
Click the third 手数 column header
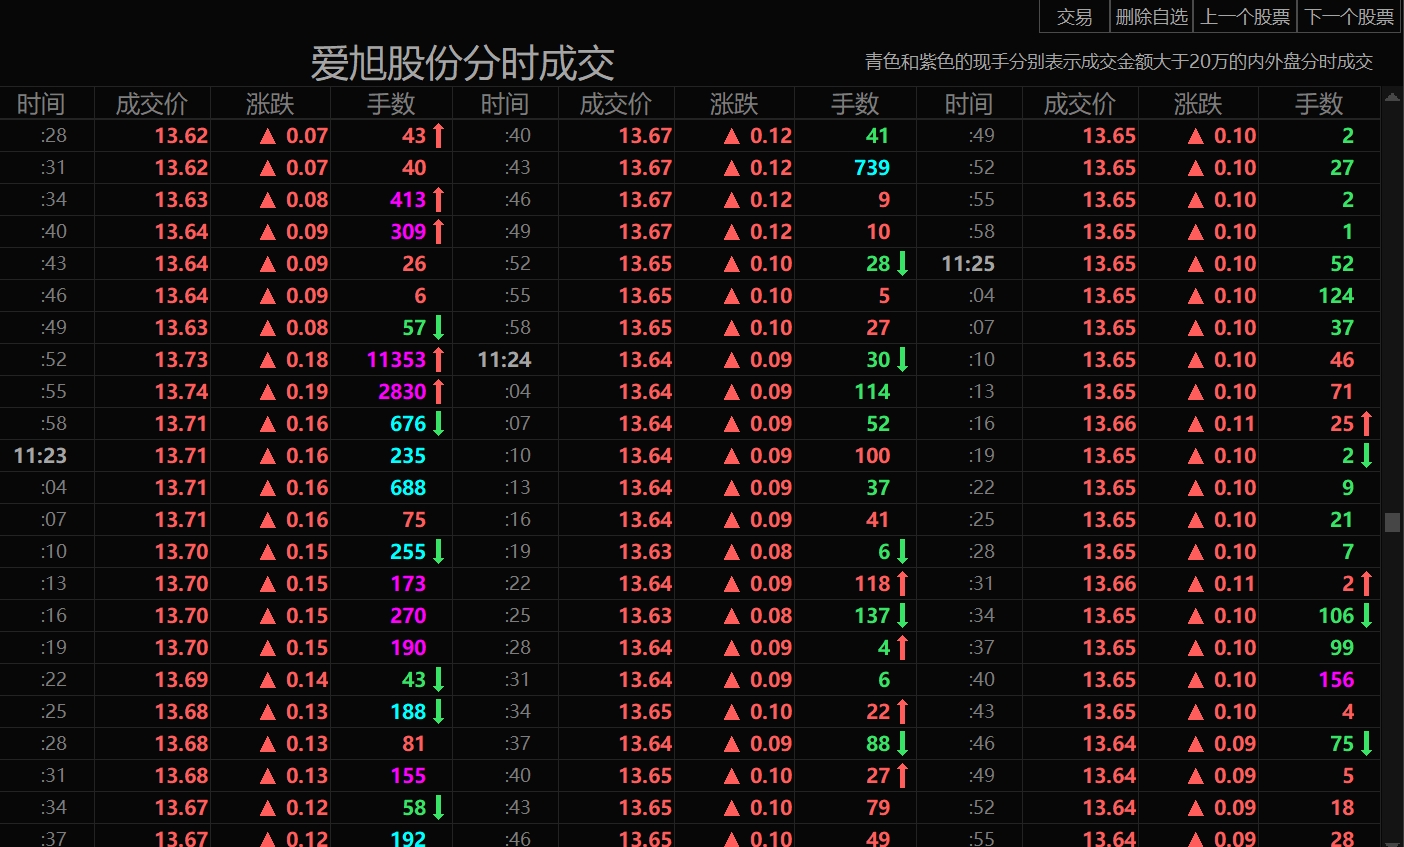(1319, 104)
